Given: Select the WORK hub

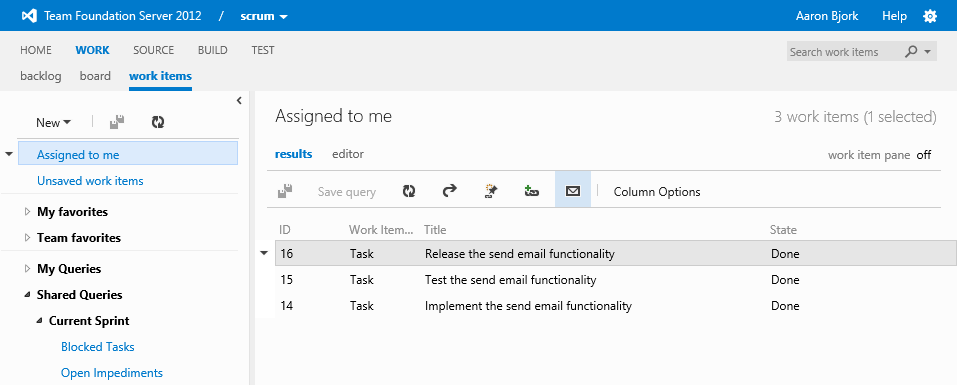Looking at the screenshot, I should [92, 50].
